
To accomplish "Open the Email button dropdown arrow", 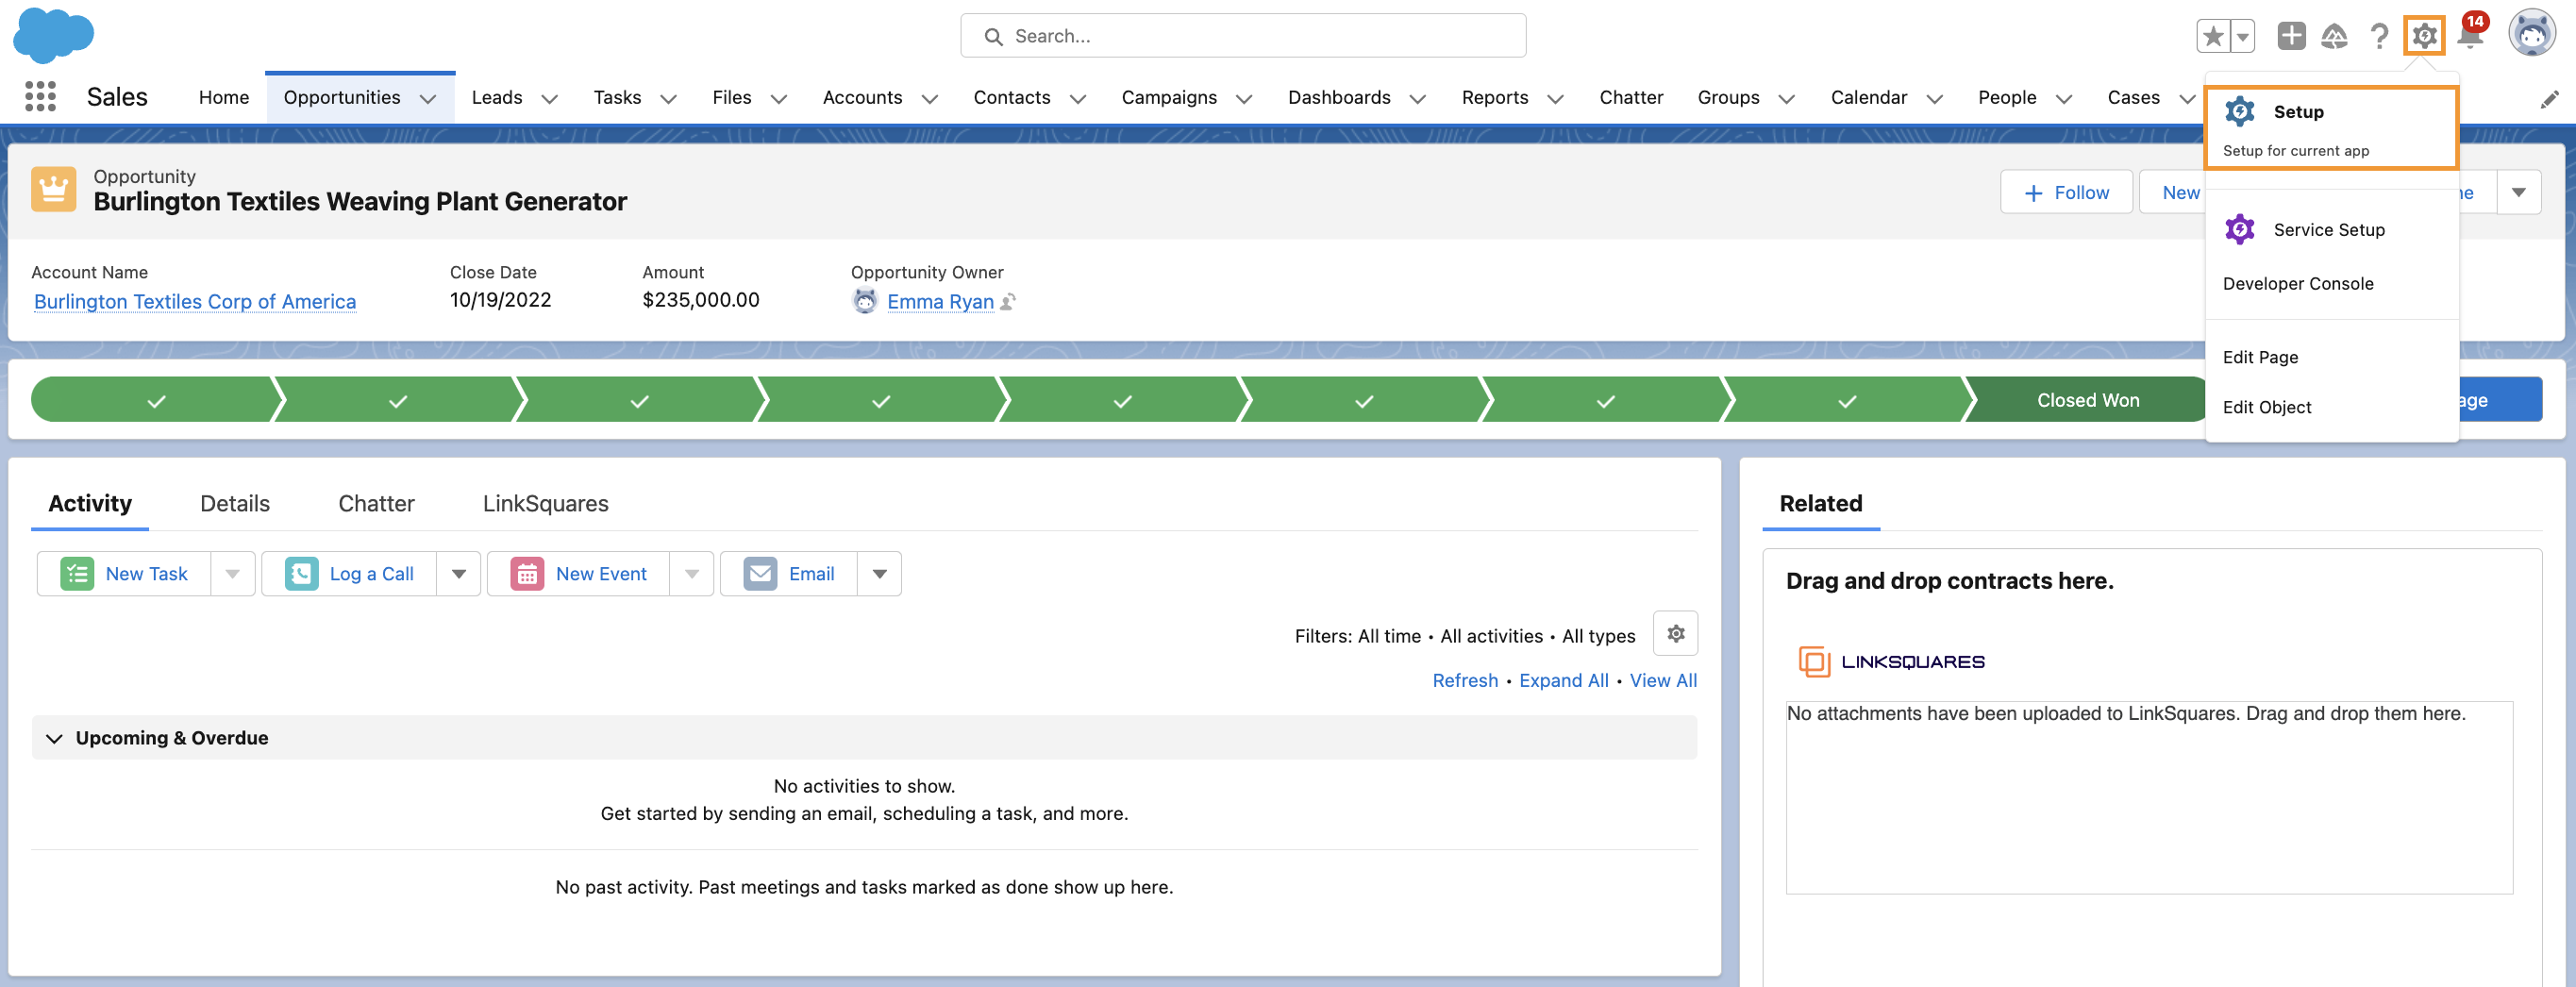I will click(879, 573).
